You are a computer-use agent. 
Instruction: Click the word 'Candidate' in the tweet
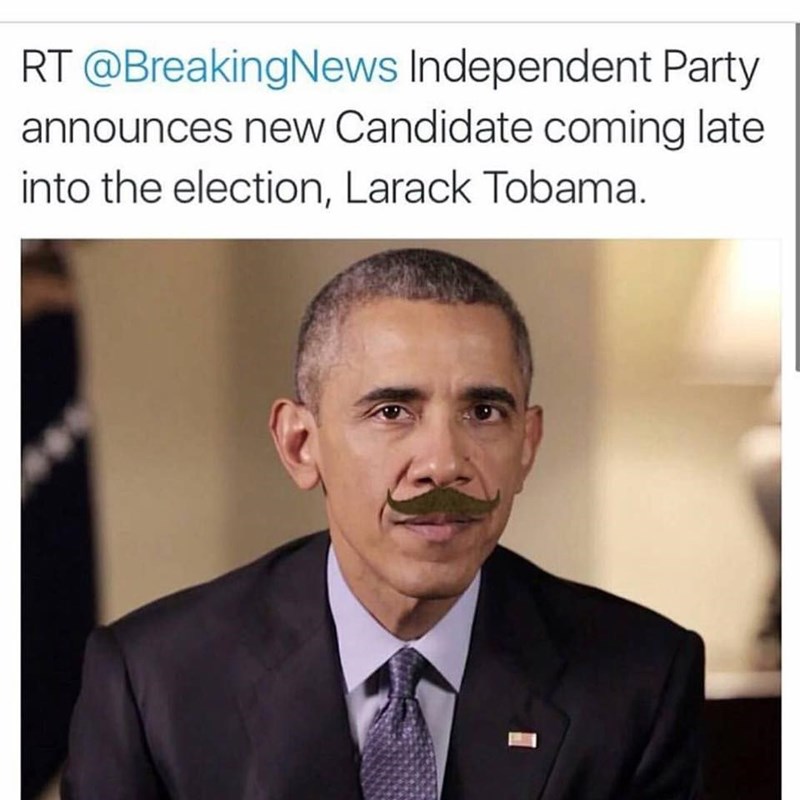tap(434, 127)
